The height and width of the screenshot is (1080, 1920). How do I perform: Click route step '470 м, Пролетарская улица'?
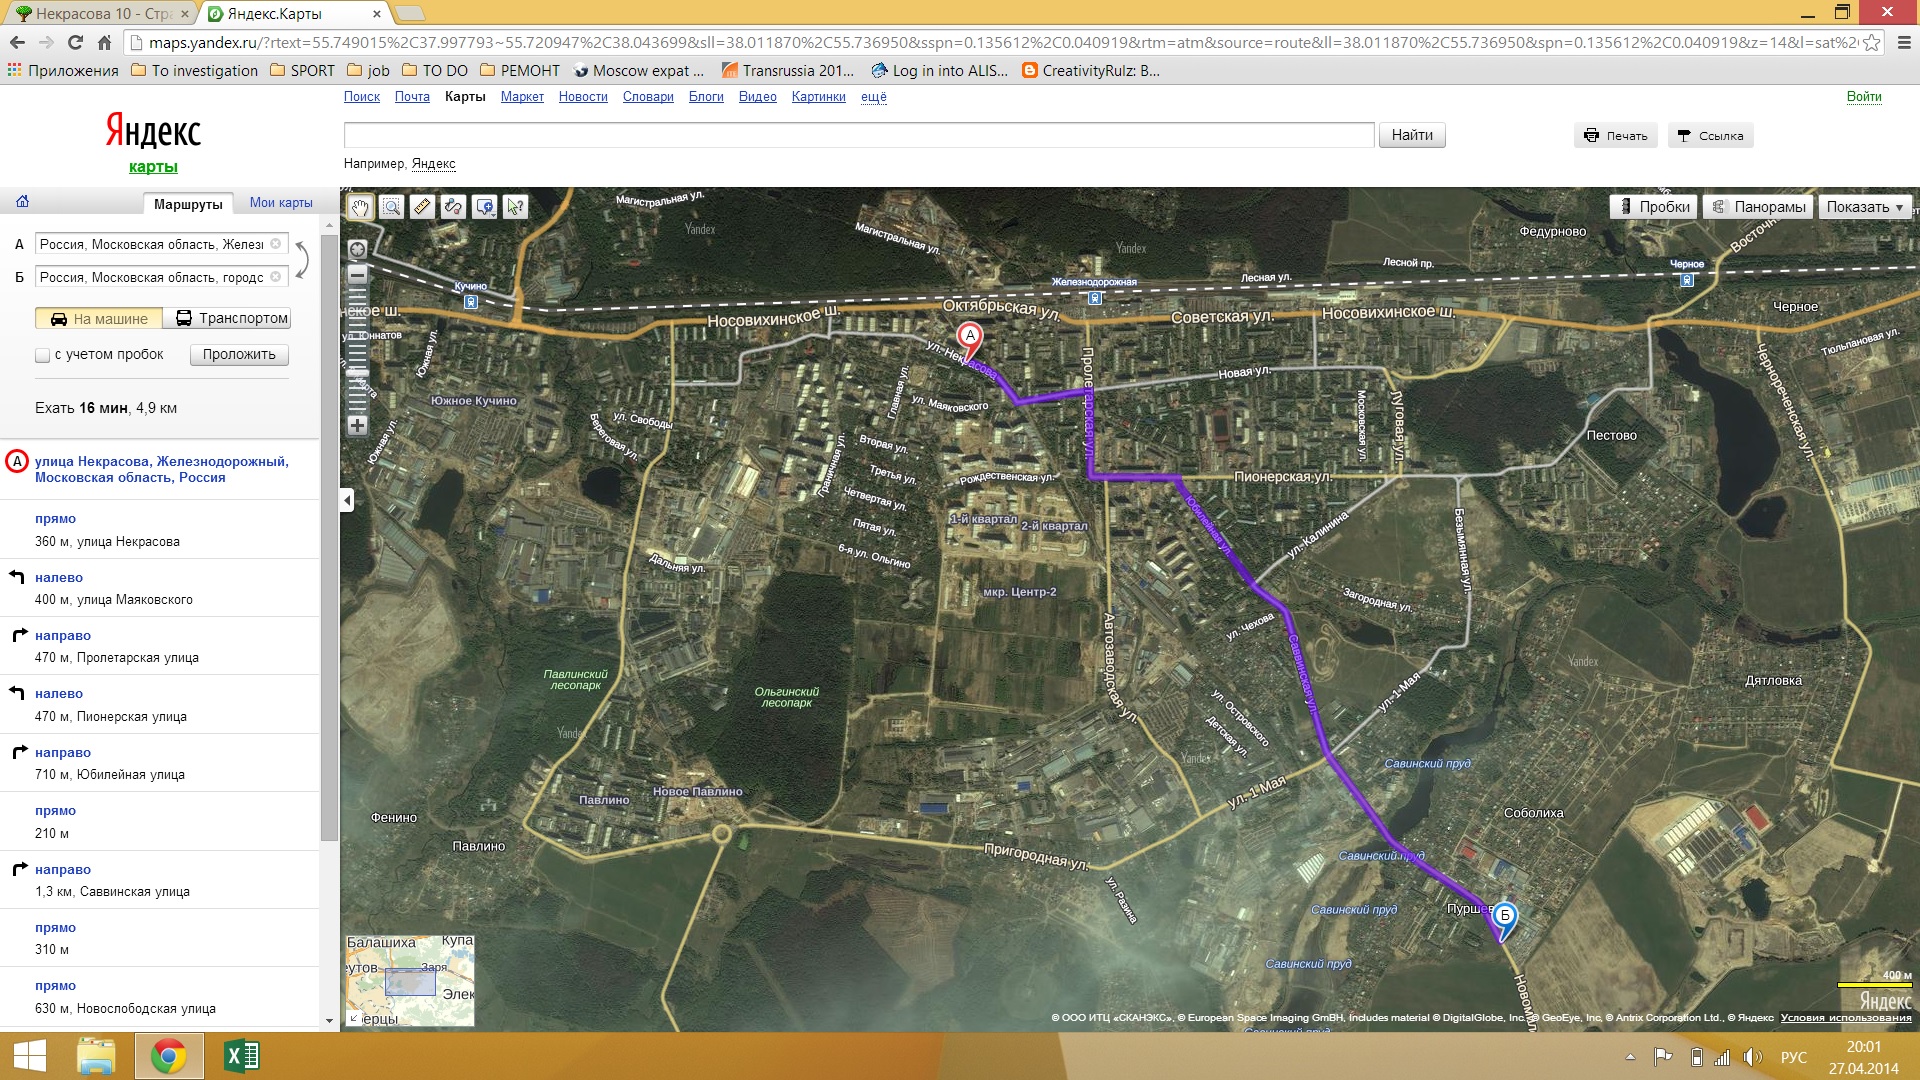[x=160, y=646]
